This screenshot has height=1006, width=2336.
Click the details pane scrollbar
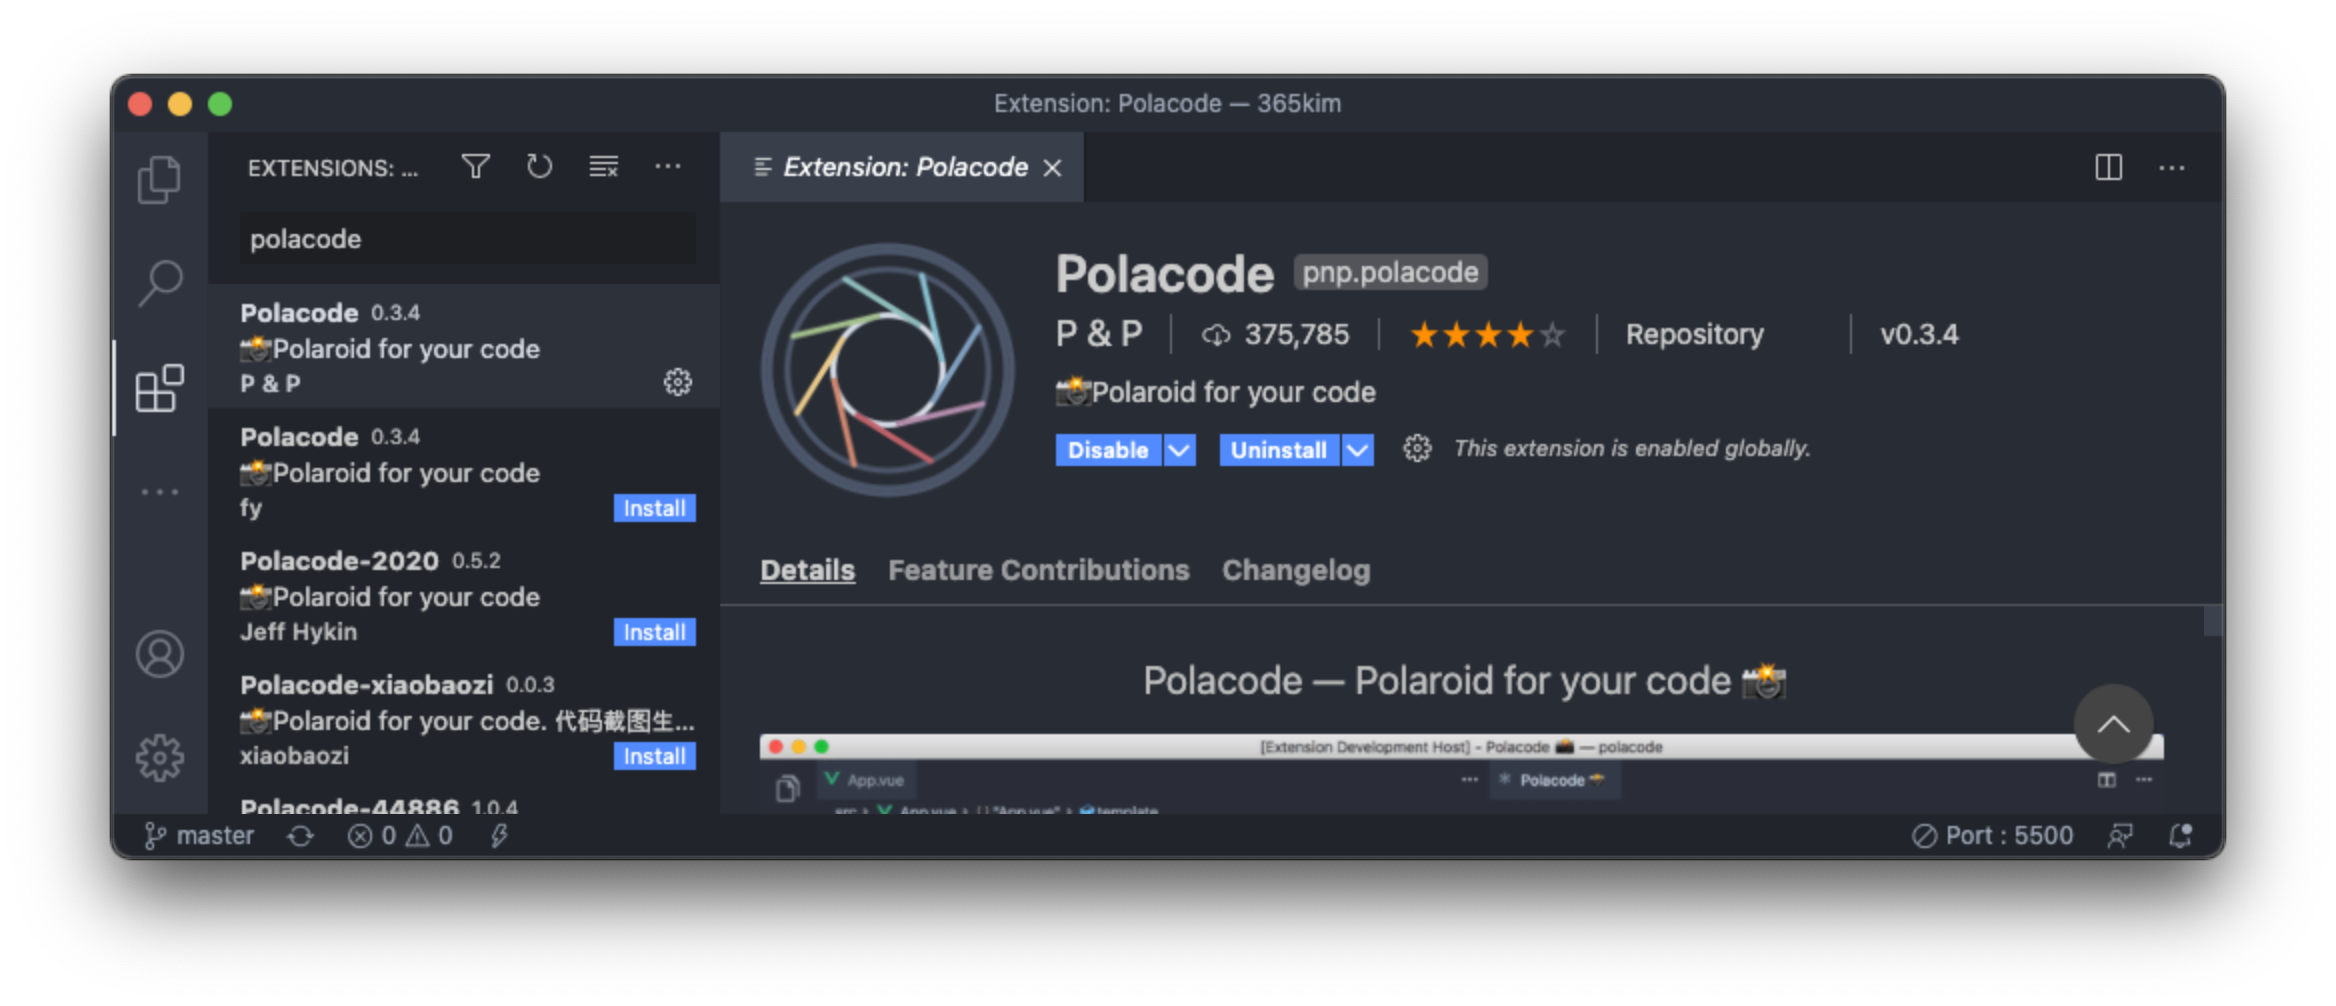point(2213,620)
